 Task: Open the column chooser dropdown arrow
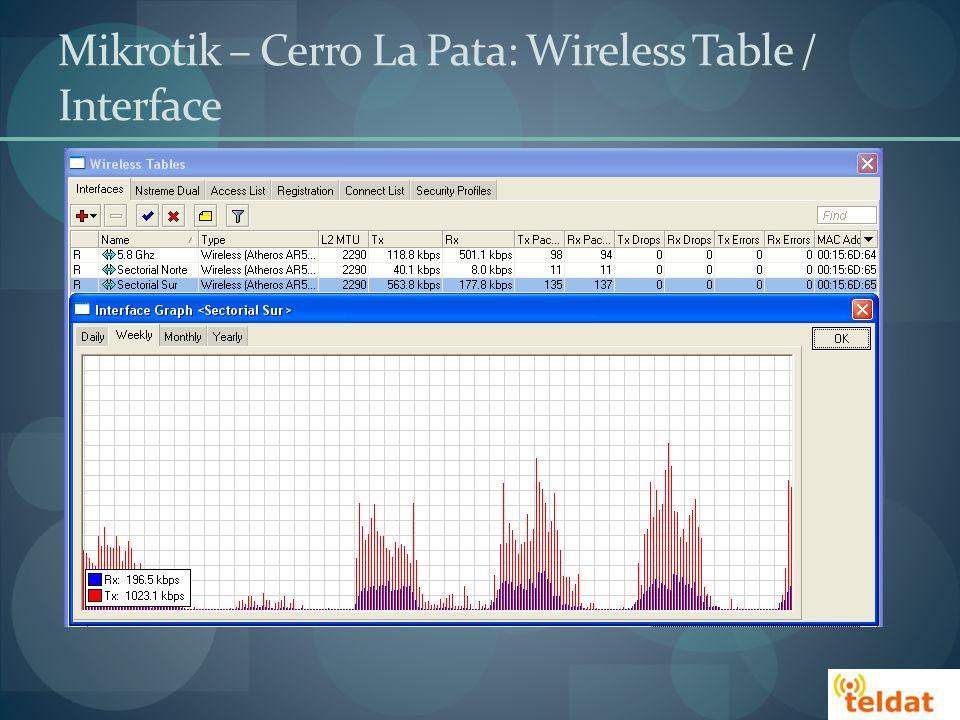[x=869, y=239]
